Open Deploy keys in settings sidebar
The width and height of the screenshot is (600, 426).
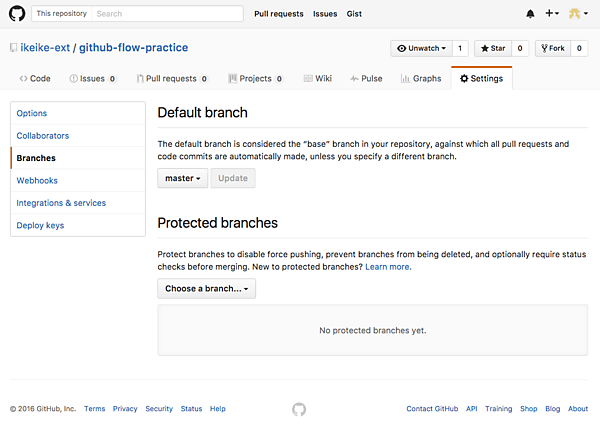pyautogui.click(x=40, y=226)
